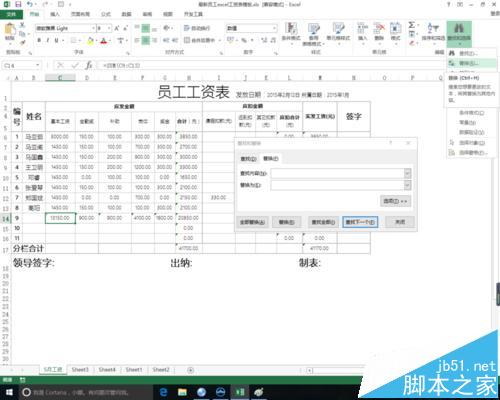The image size is (500, 400).
Task: Select the Replace entry in dropdown menu
Action: click(471, 63)
